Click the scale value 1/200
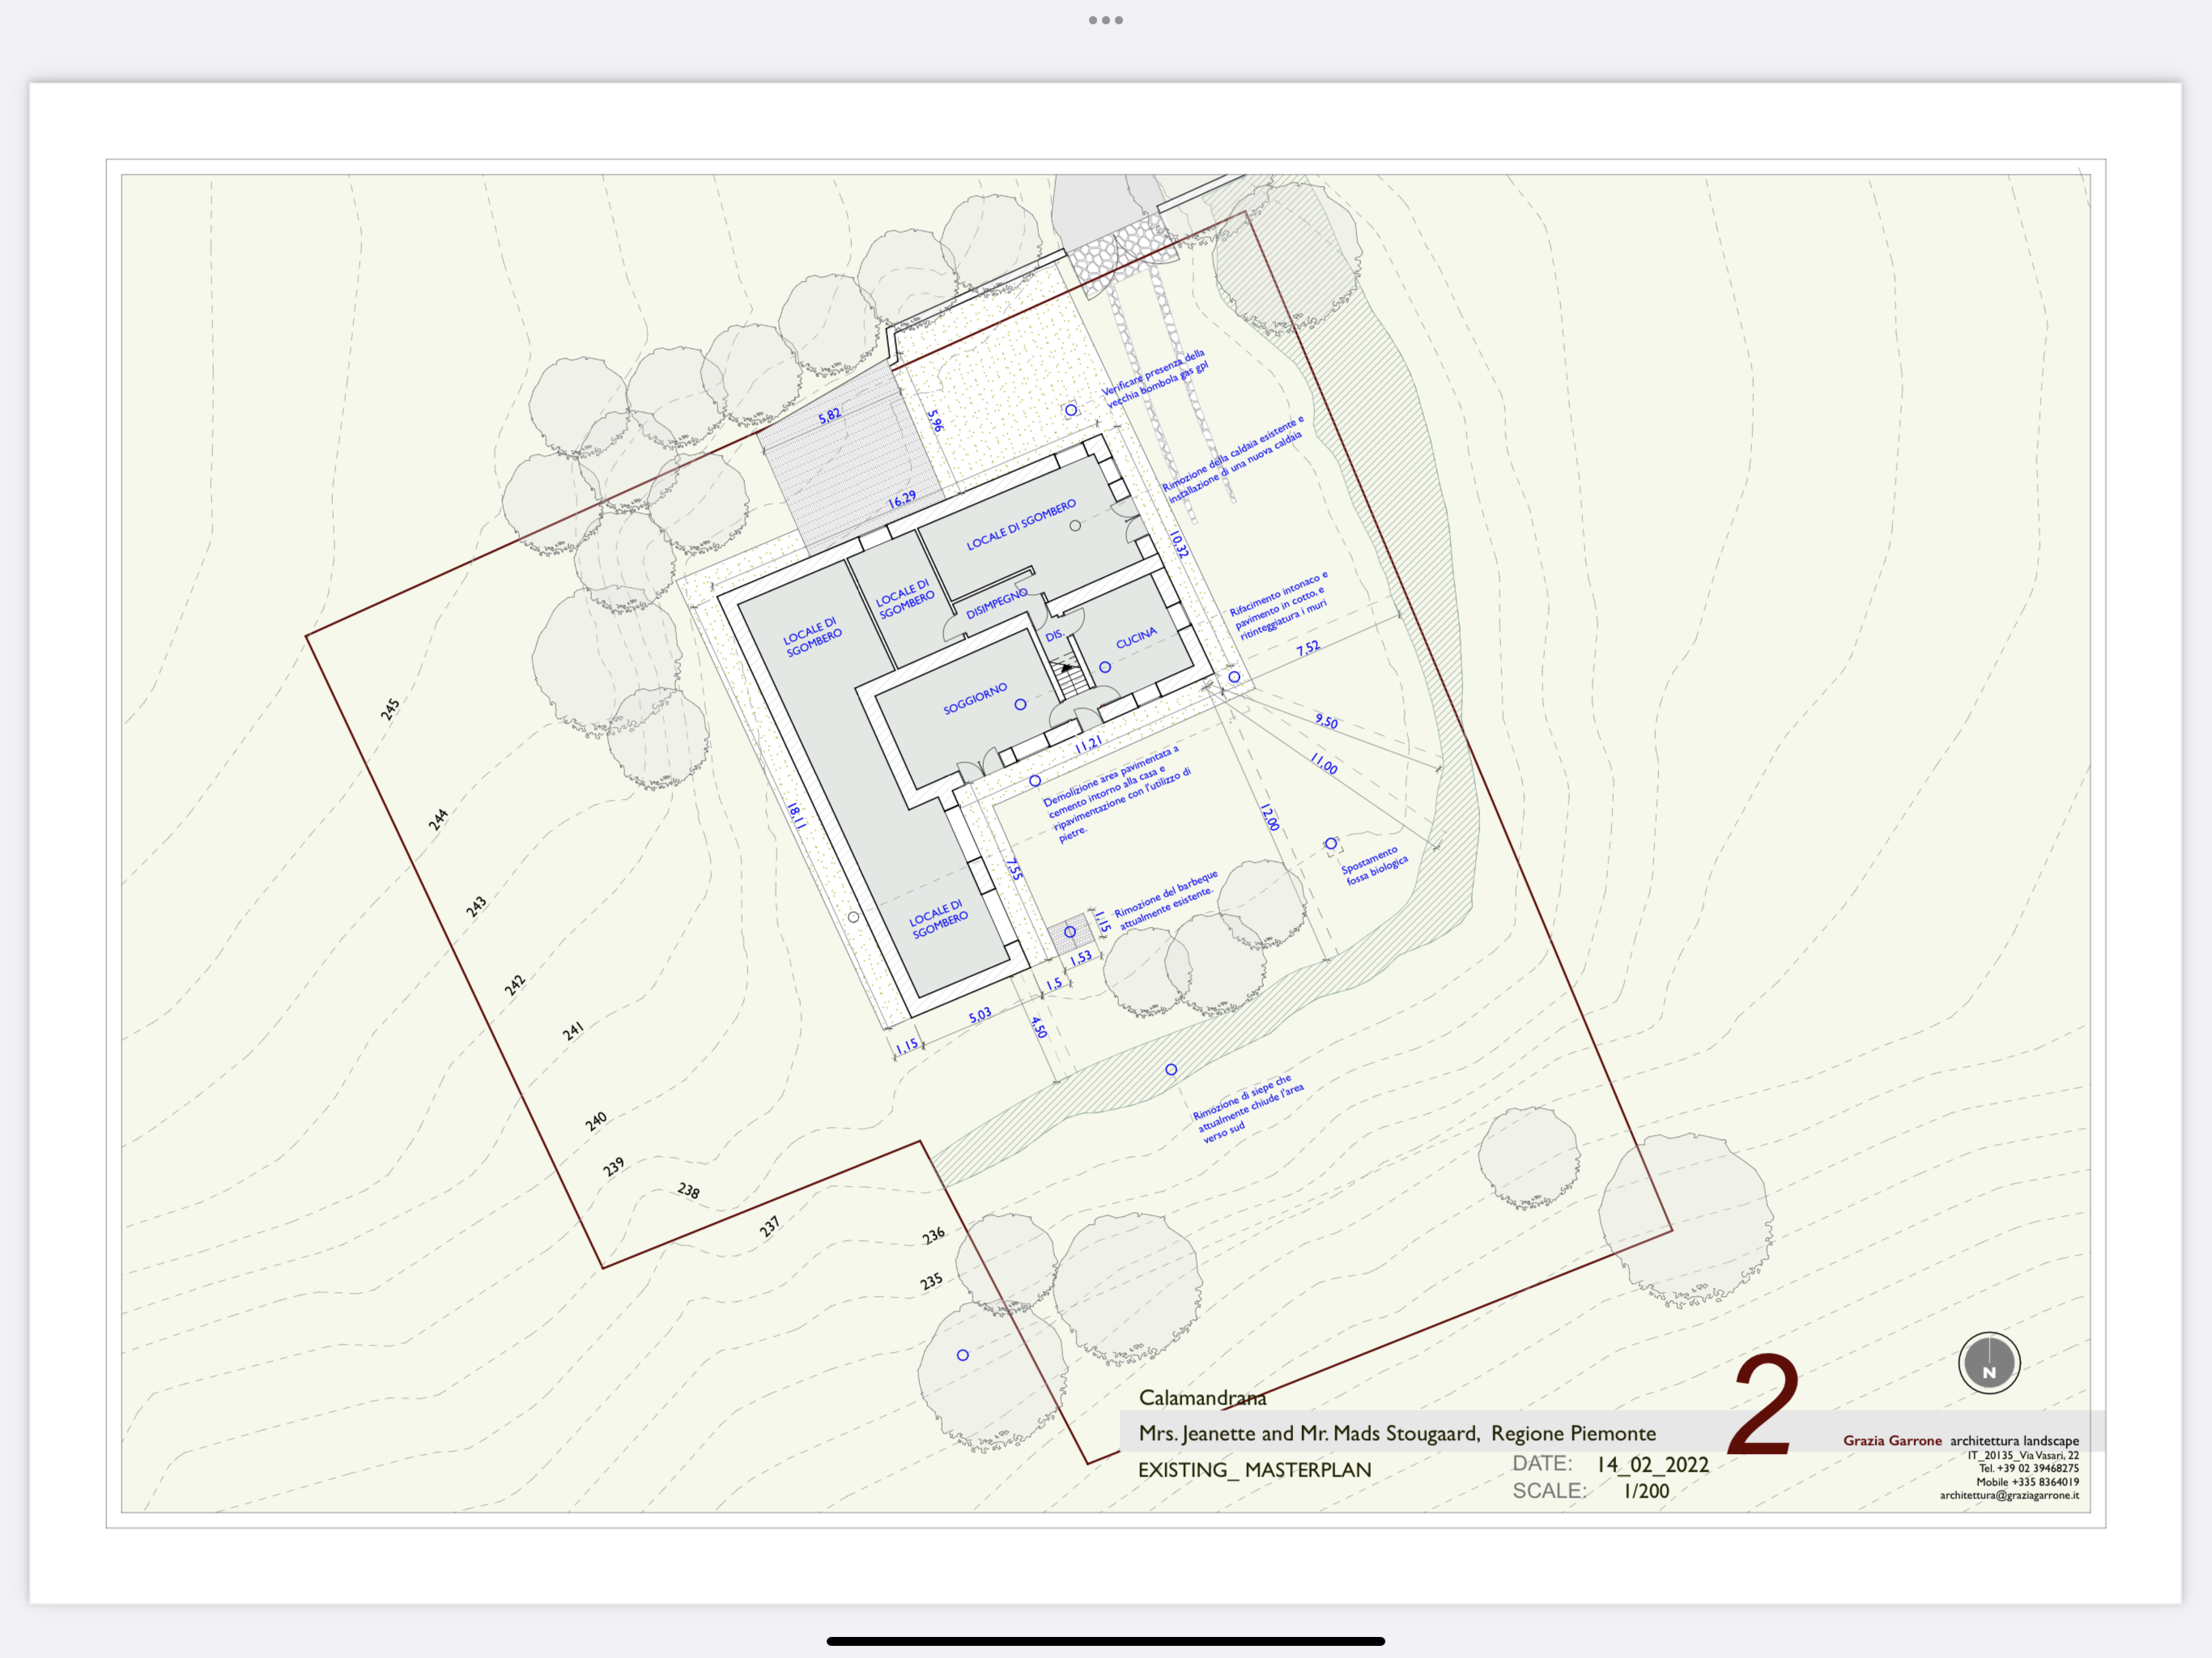This screenshot has width=2212, height=1658. [1646, 1491]
